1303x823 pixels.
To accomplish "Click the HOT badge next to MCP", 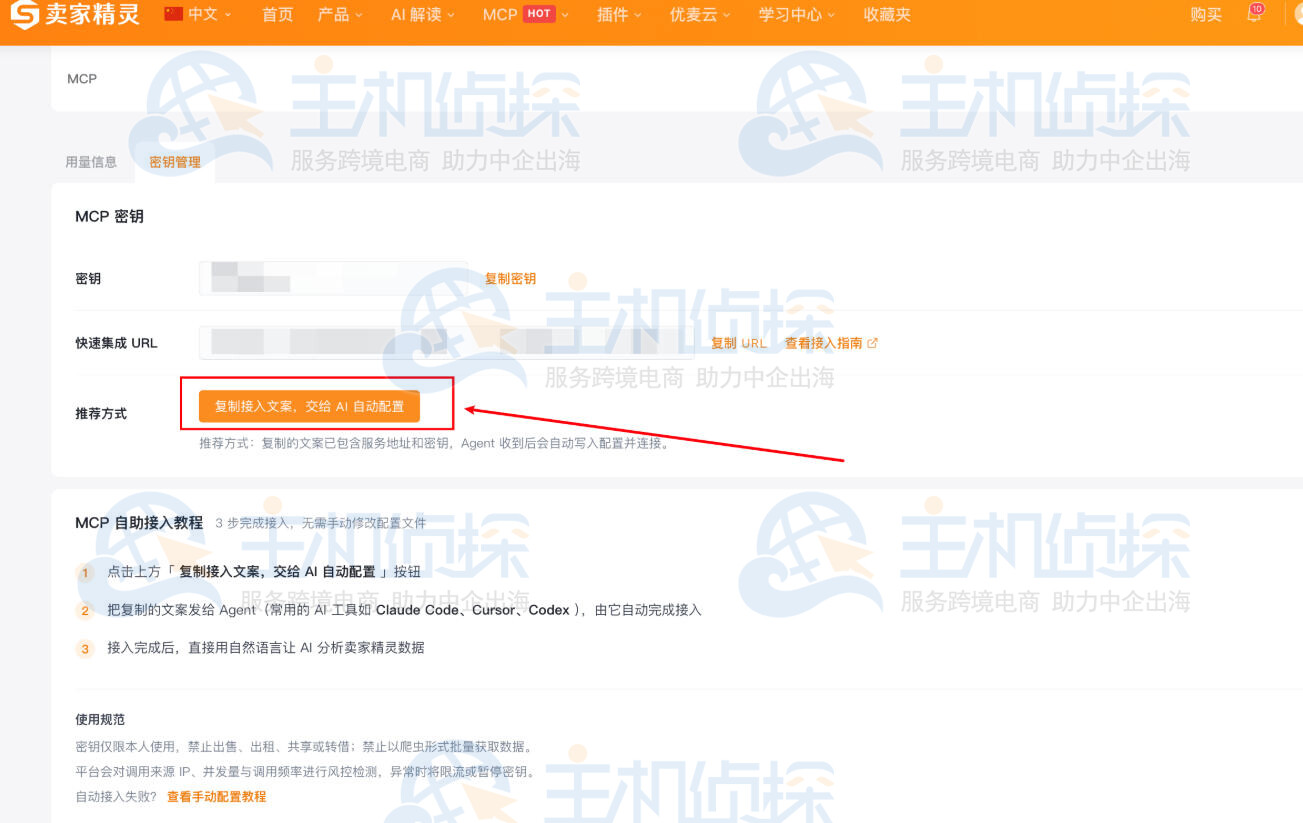I will [539, 14].
